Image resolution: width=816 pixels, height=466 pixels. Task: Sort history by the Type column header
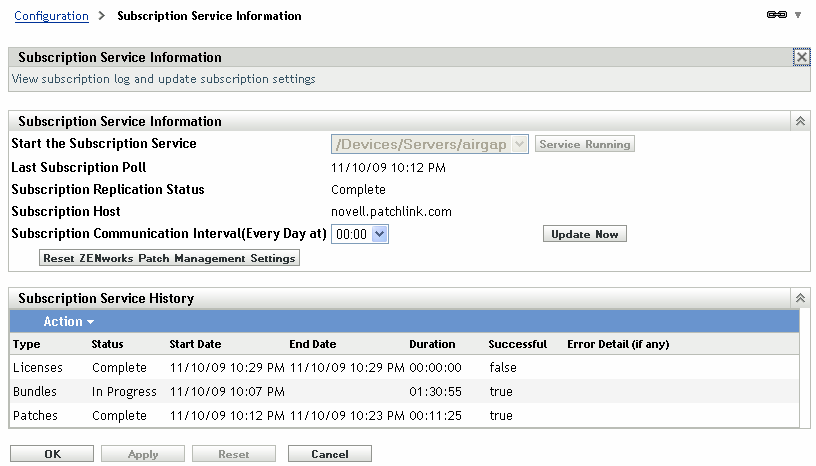26,344
